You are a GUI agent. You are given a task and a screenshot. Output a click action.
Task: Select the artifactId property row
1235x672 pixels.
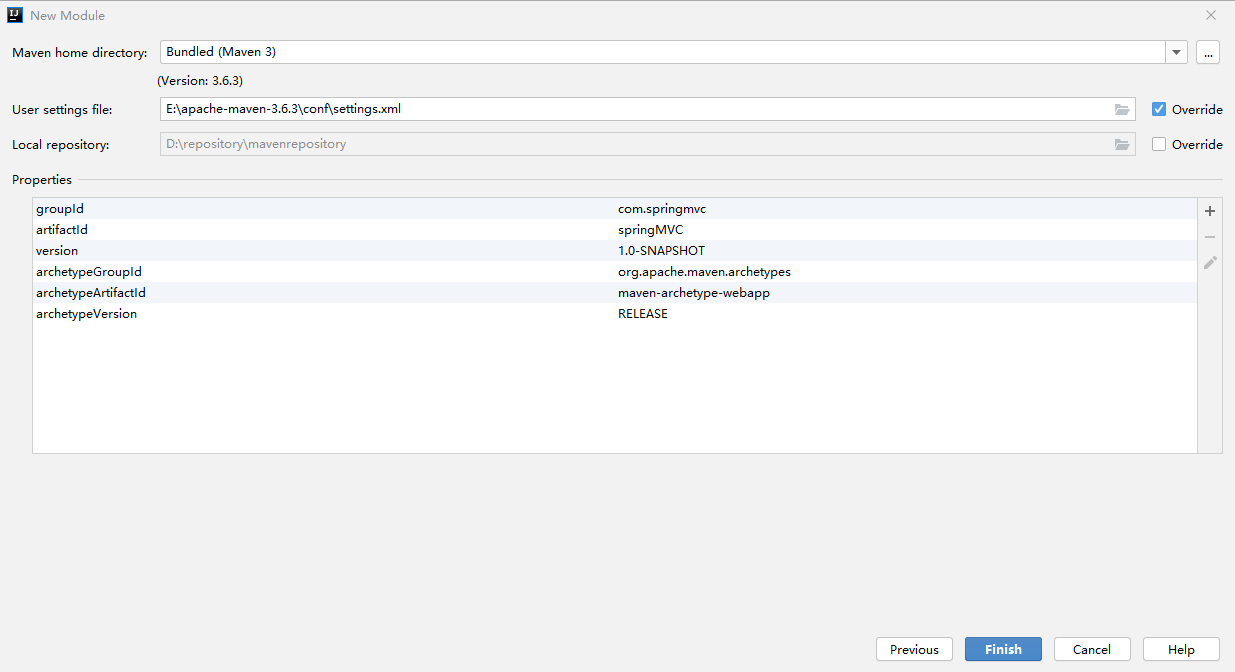pos(615,230)
